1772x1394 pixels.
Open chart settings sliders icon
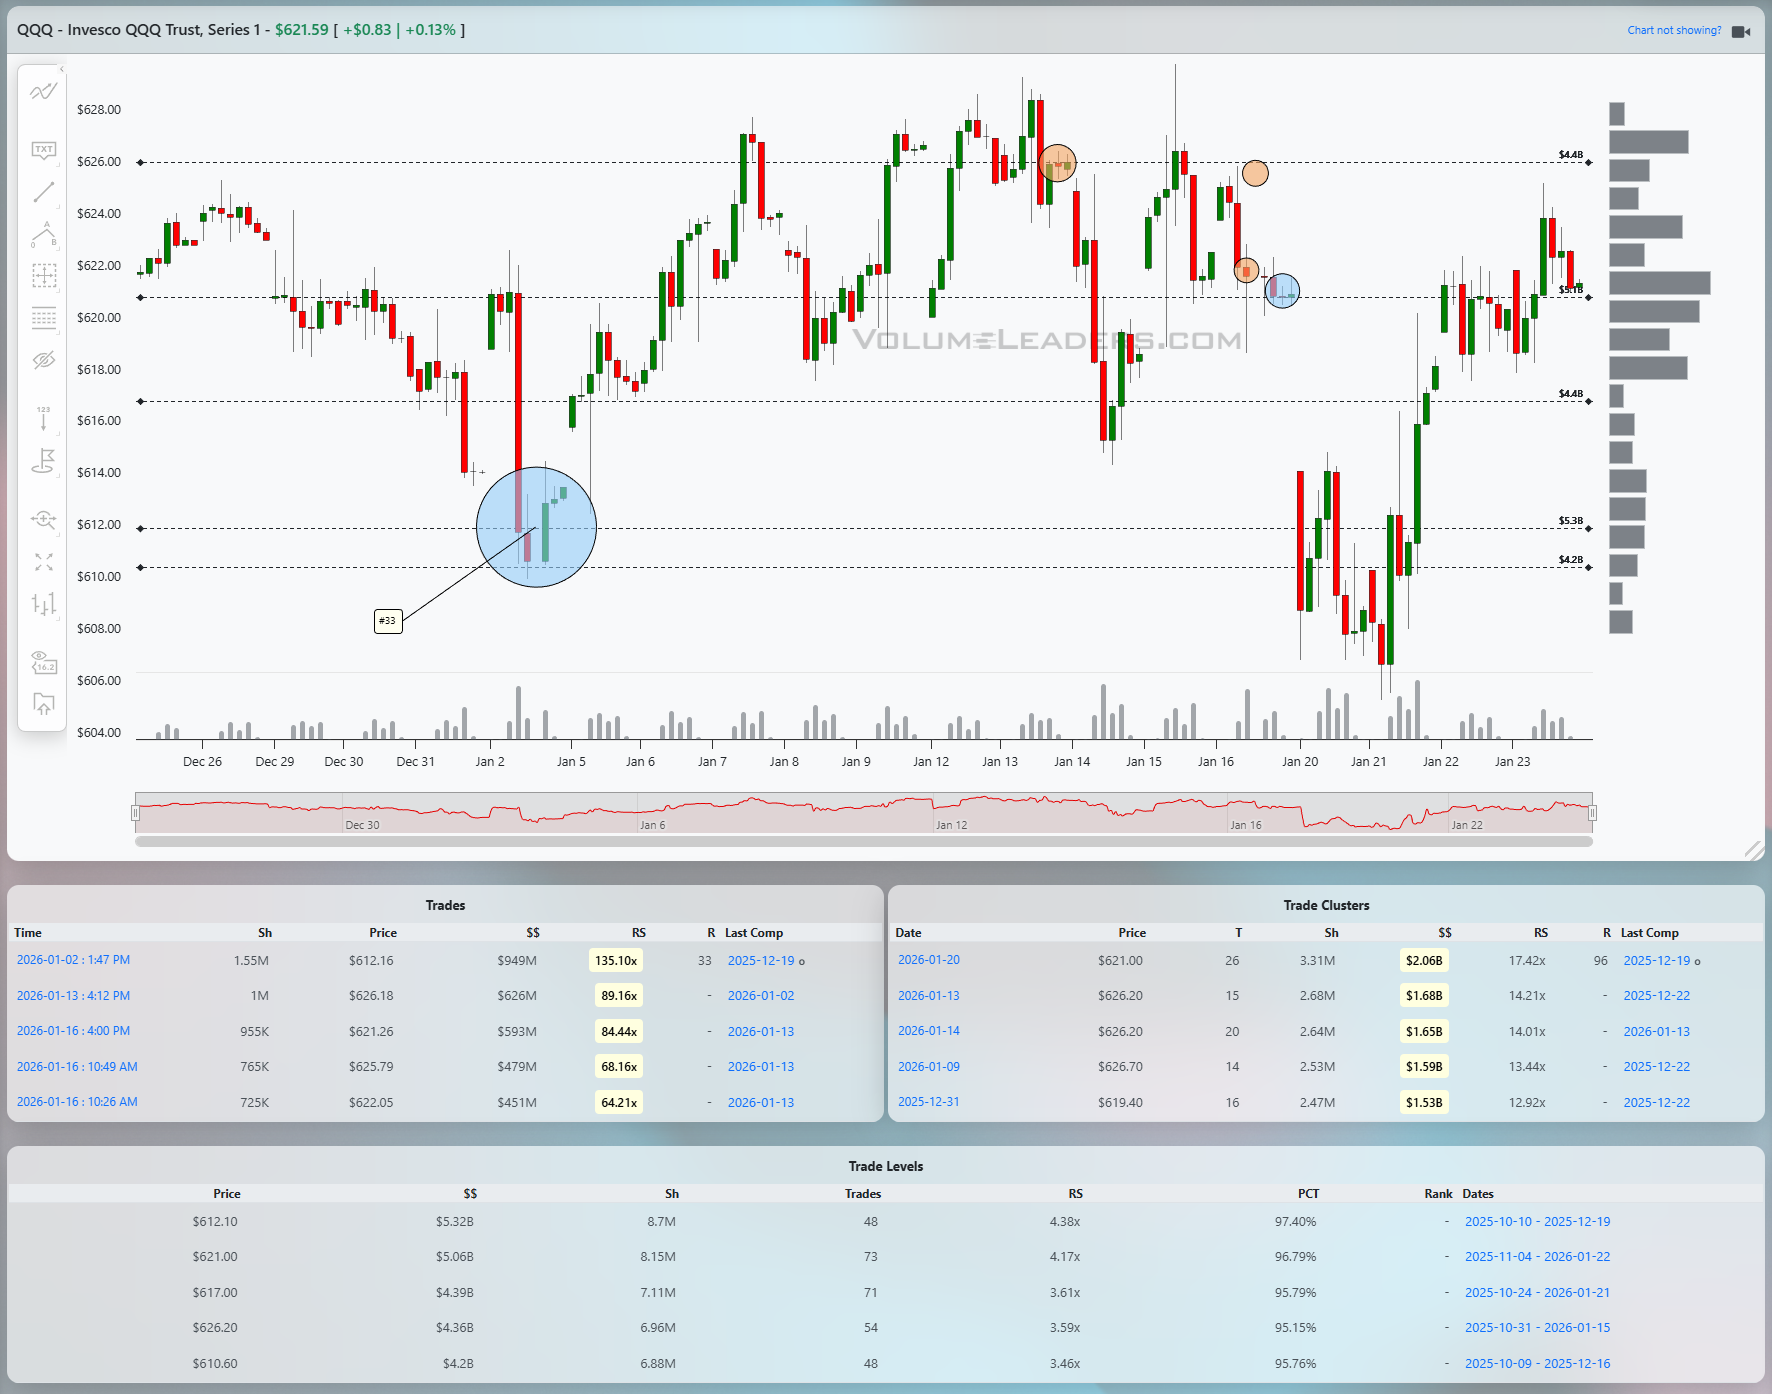pyautogui.click(x=43, y=604)
